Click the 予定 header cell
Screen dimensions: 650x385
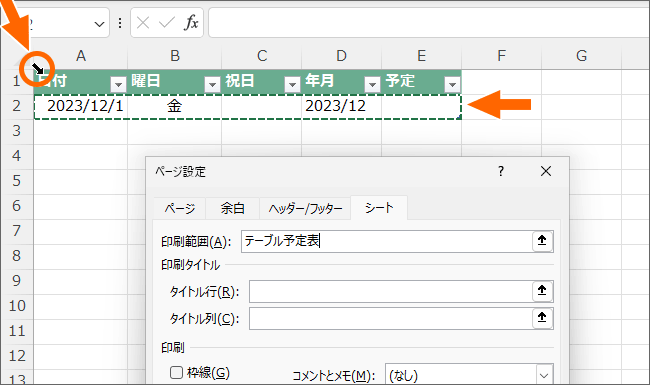coord(421,81)
